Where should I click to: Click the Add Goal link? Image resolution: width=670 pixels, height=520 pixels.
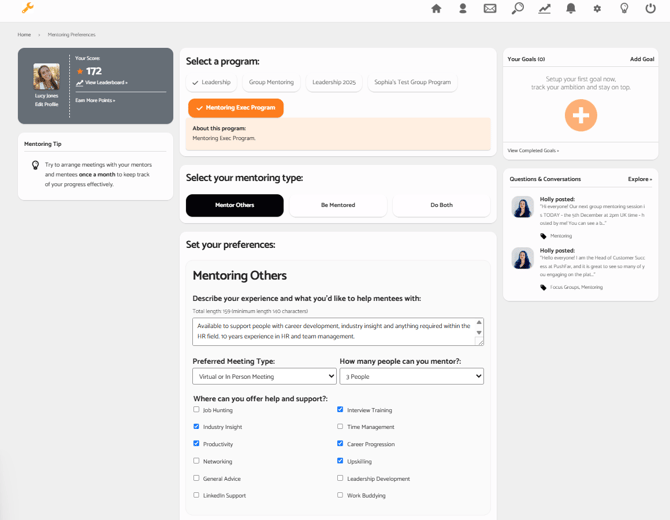(x=642, y=59)
